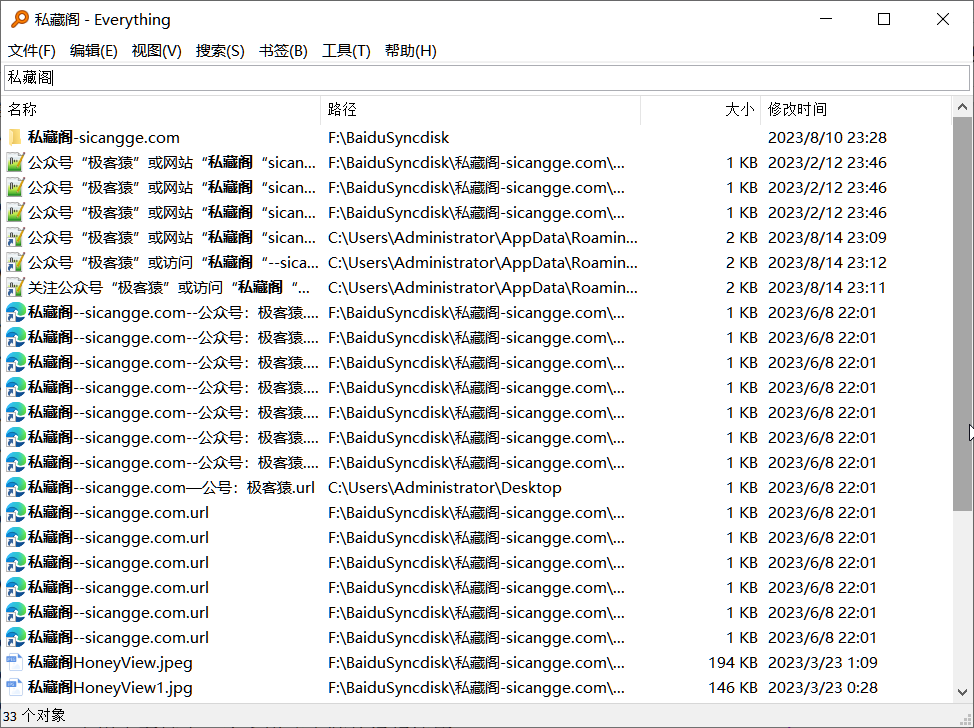Click url shortcut icon of the Desktop file
This screenshot has width=974, height=728.
point(15,488)
